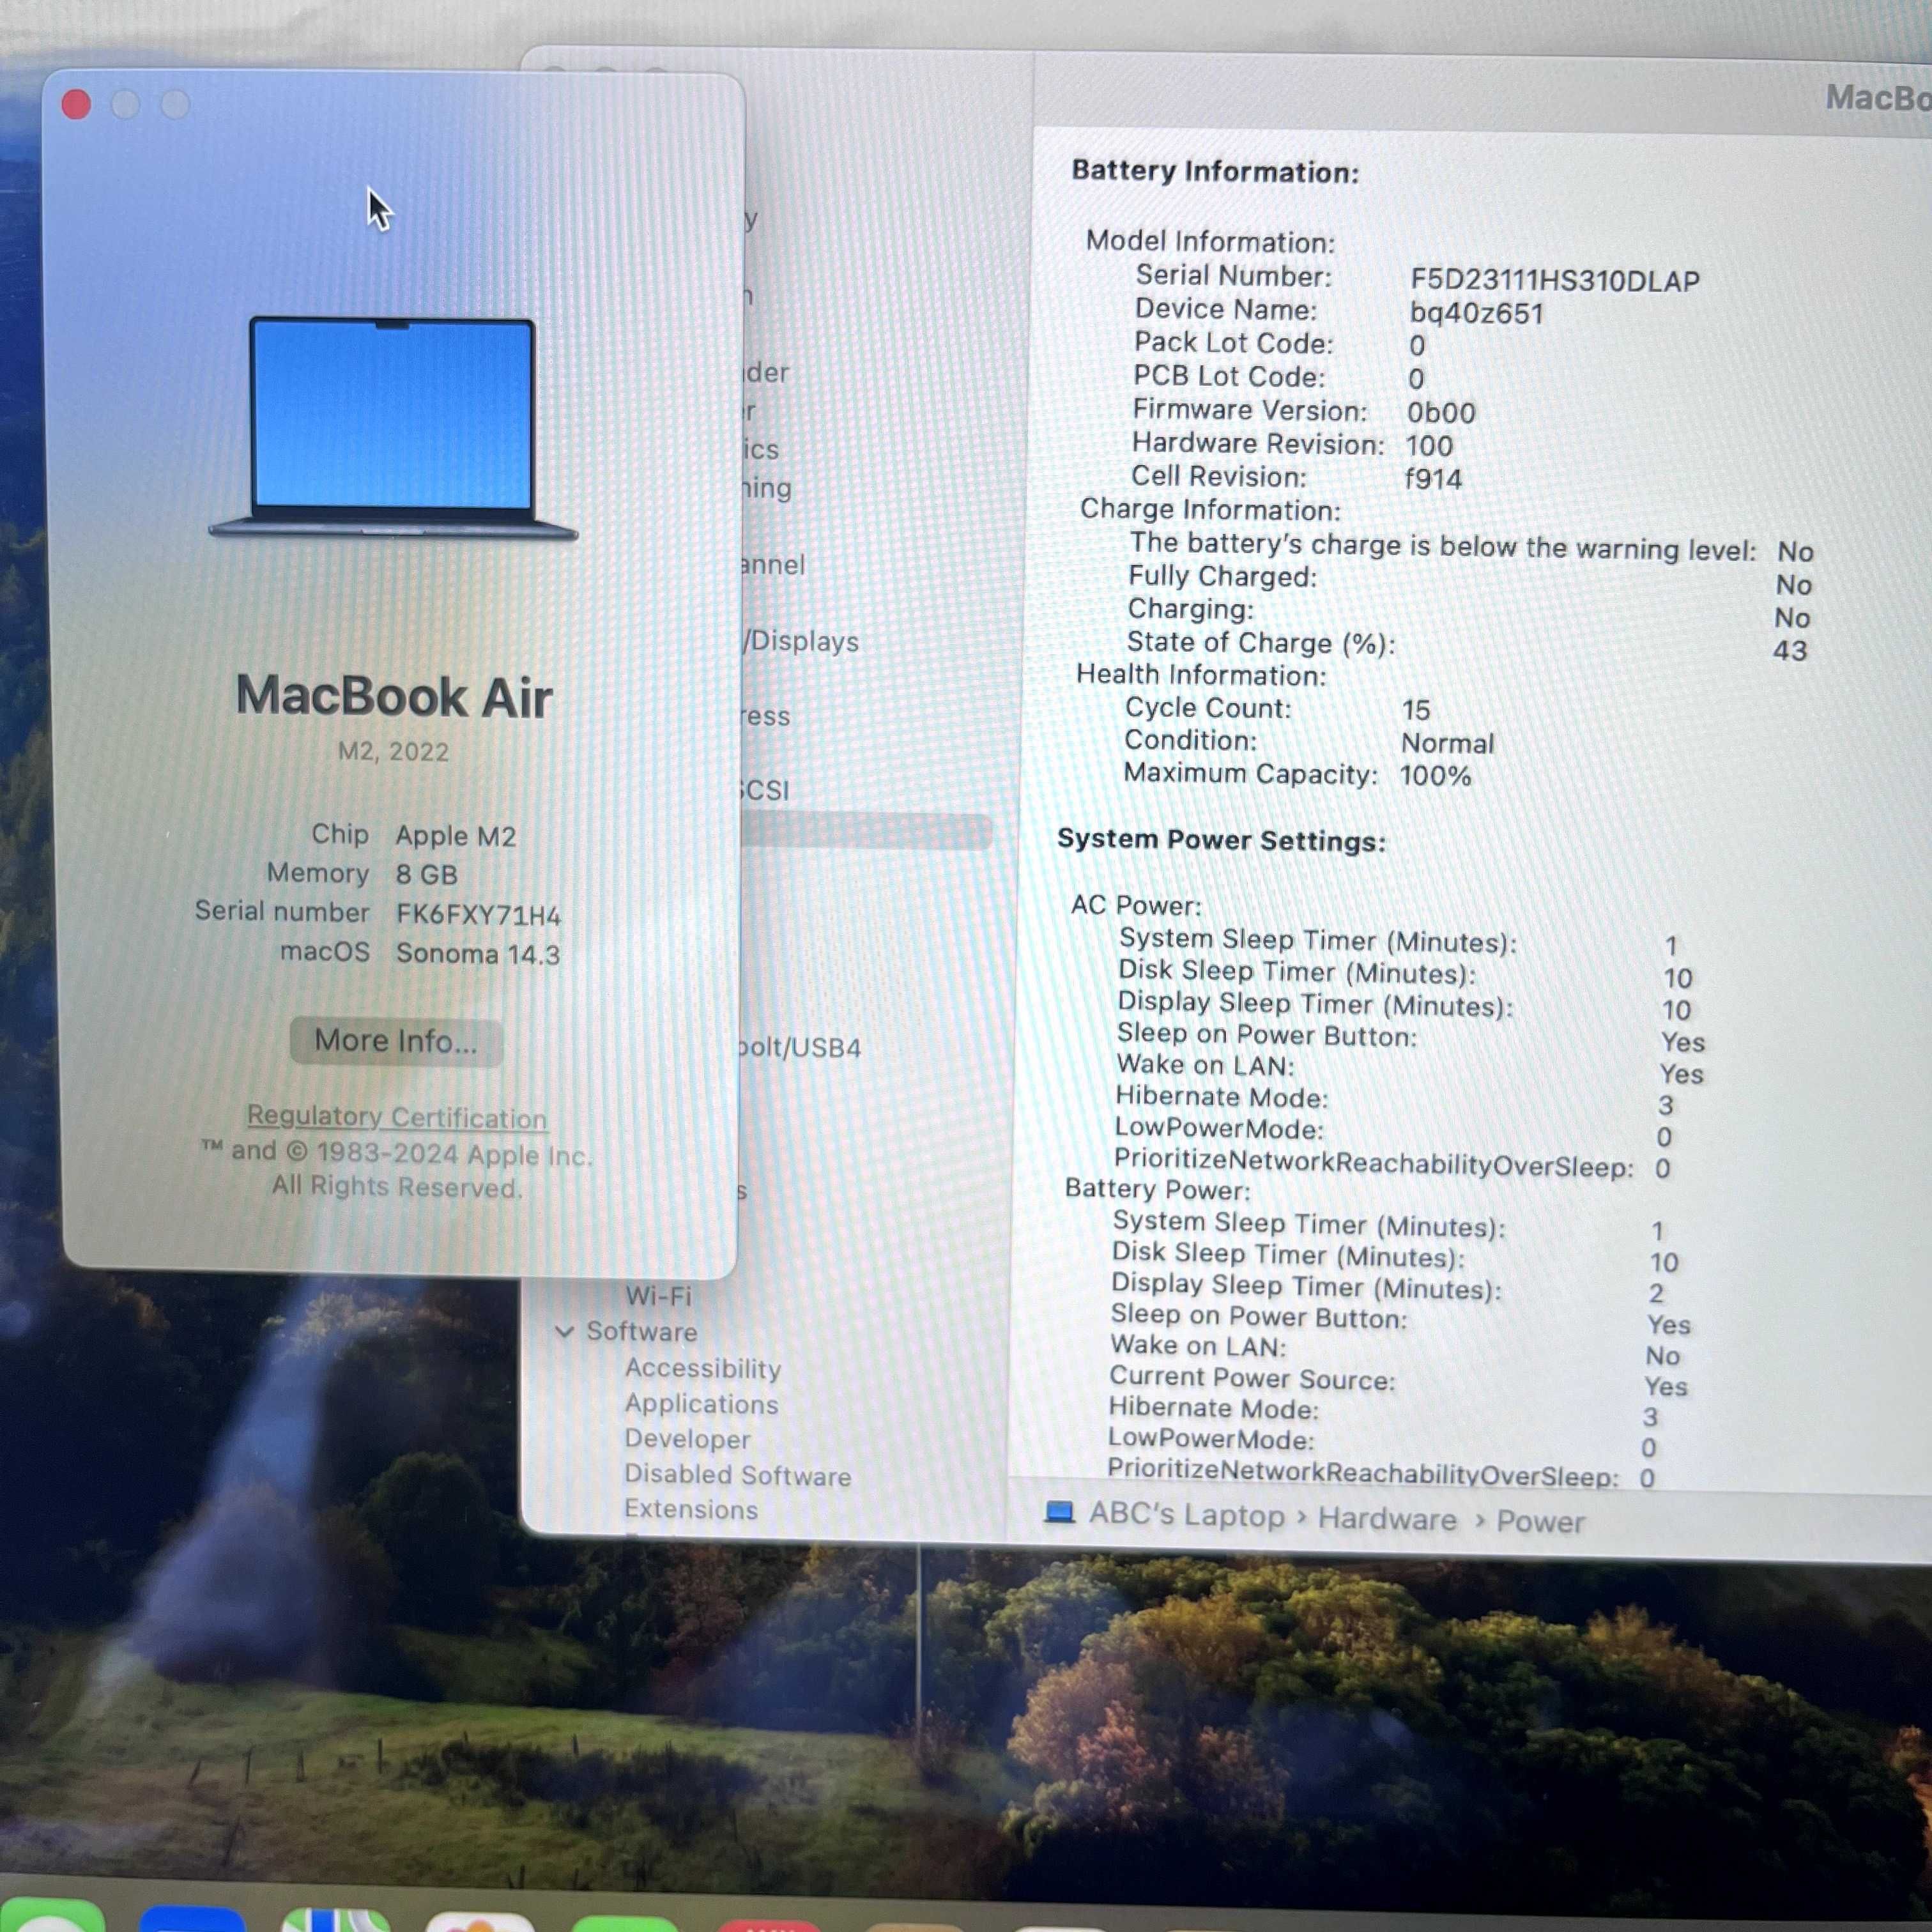The width and height of the screenshot is (1932, 1932).
Task: Click the Health Information label
Action: (1201, 675)
